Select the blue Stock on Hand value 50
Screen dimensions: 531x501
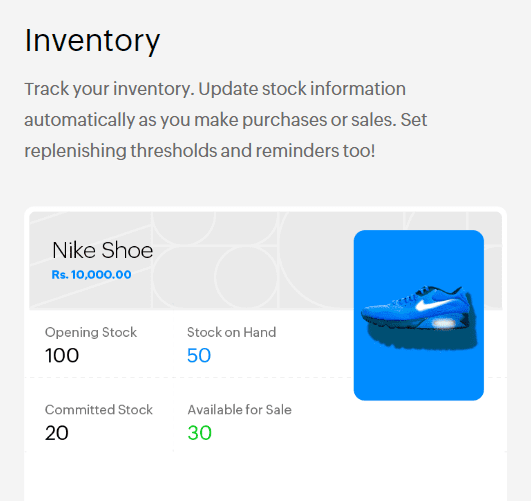199,356
